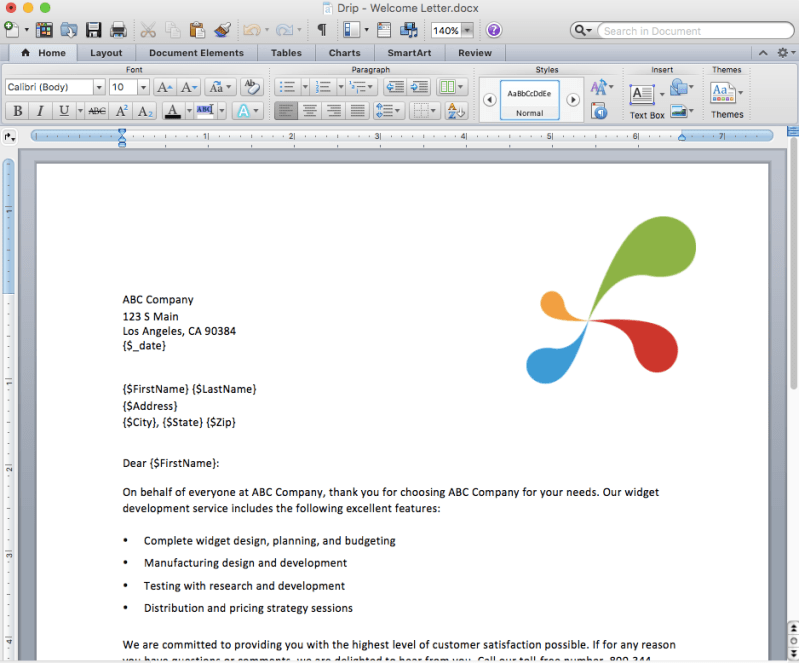The image size is (799, 663).
Task: Sort text with A-Z icon
Action: point(455,111)
